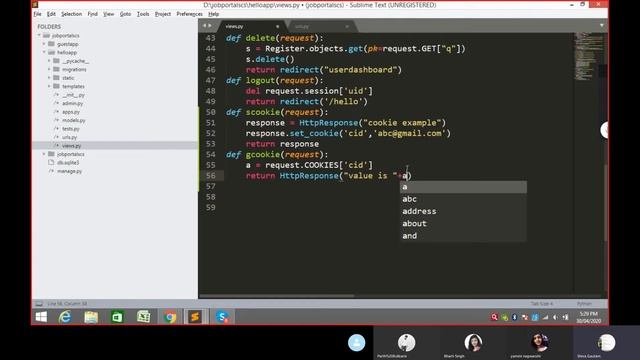Viewport: 640px width, 360px height.
Task: Open the Help menu
Action: point(213,14)
